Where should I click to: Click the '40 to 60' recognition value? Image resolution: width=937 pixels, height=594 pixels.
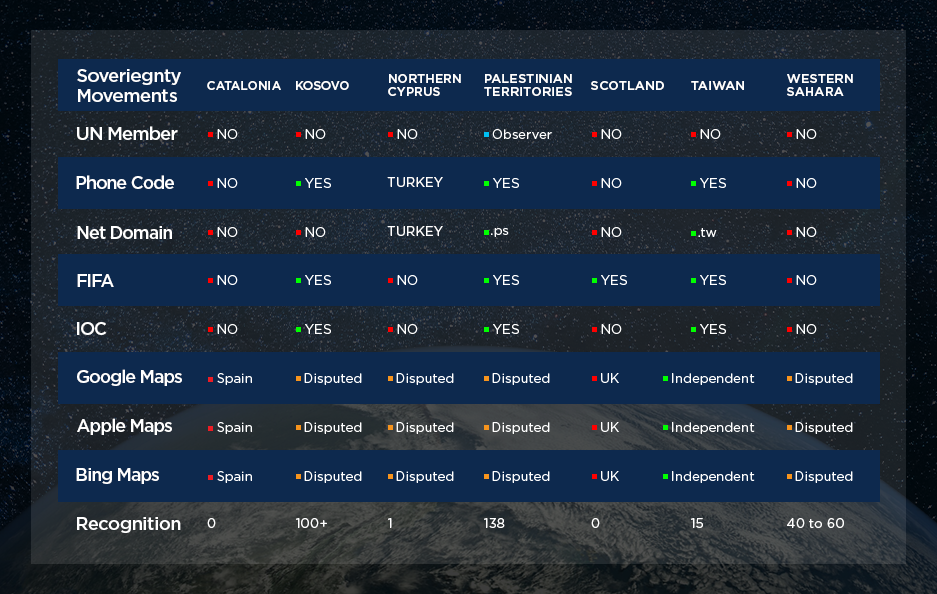pos(816,523)
